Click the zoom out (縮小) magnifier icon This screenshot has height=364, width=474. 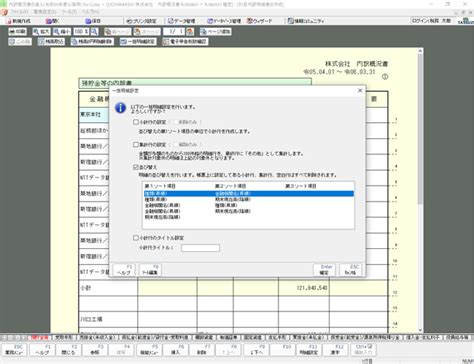click(x=57, y=32)
